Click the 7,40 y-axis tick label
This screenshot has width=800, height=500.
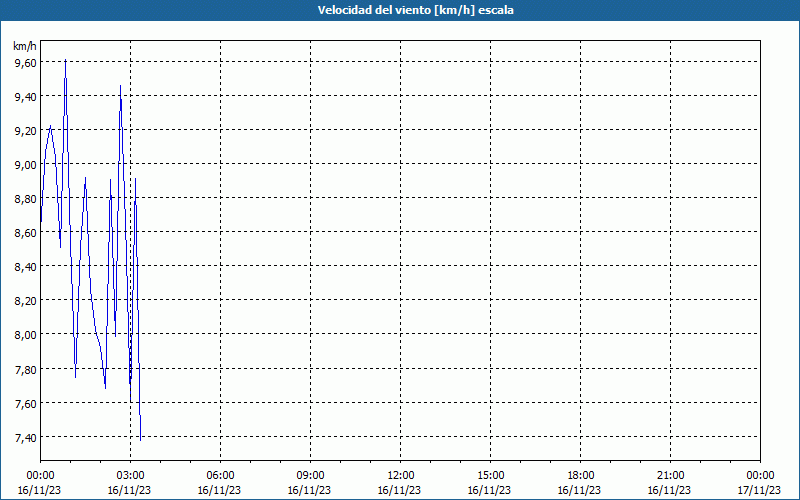[25, 438]
